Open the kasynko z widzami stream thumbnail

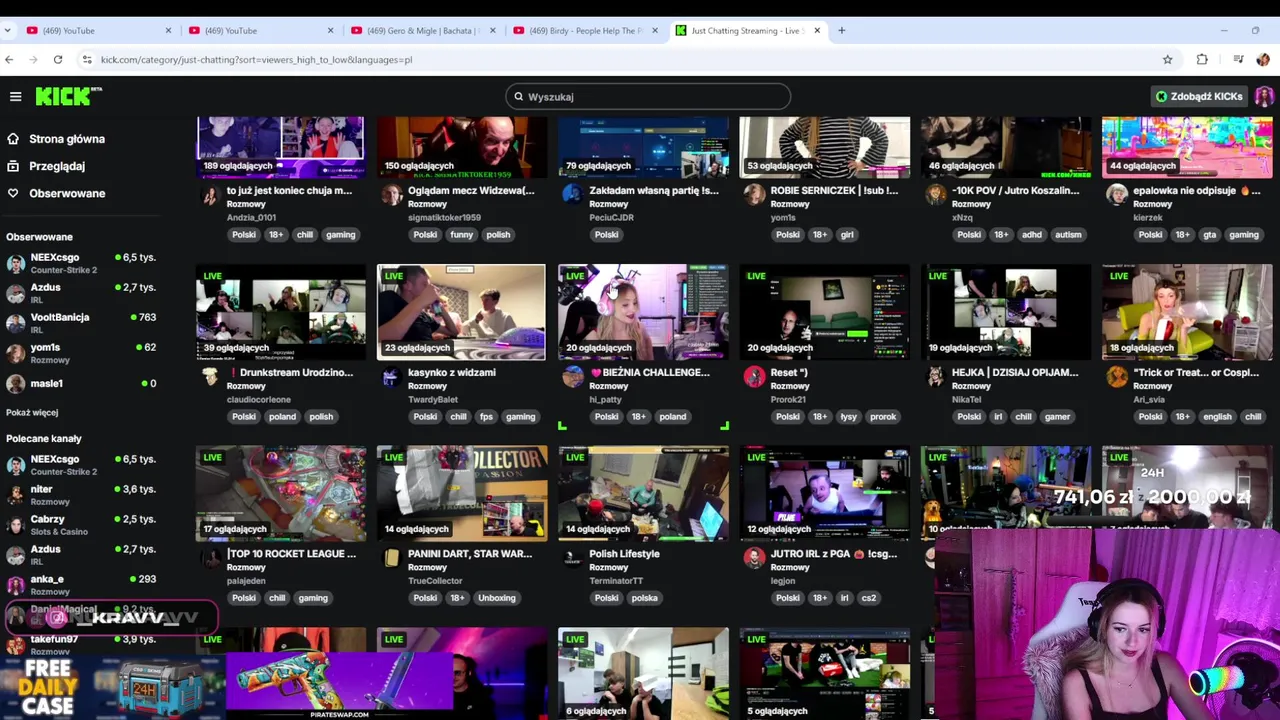461,312
